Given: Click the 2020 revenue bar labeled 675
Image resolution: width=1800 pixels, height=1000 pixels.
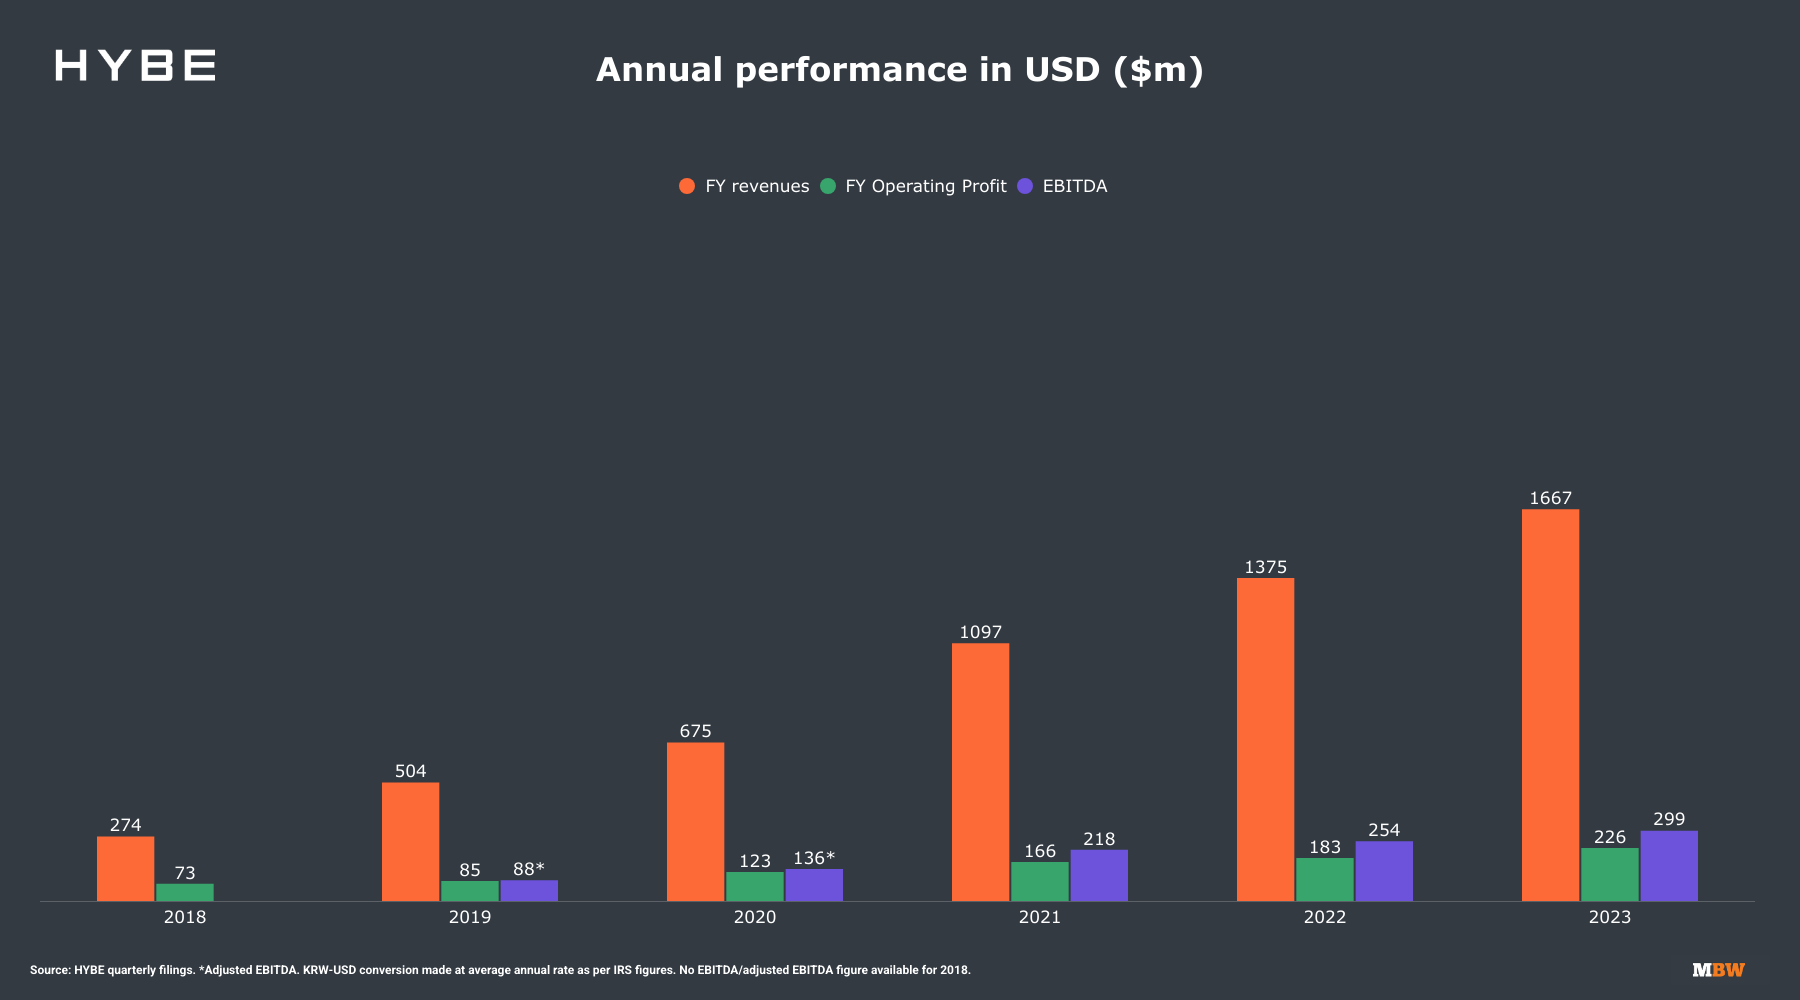Looking at the screenshot, I should [x=695, y=822].
